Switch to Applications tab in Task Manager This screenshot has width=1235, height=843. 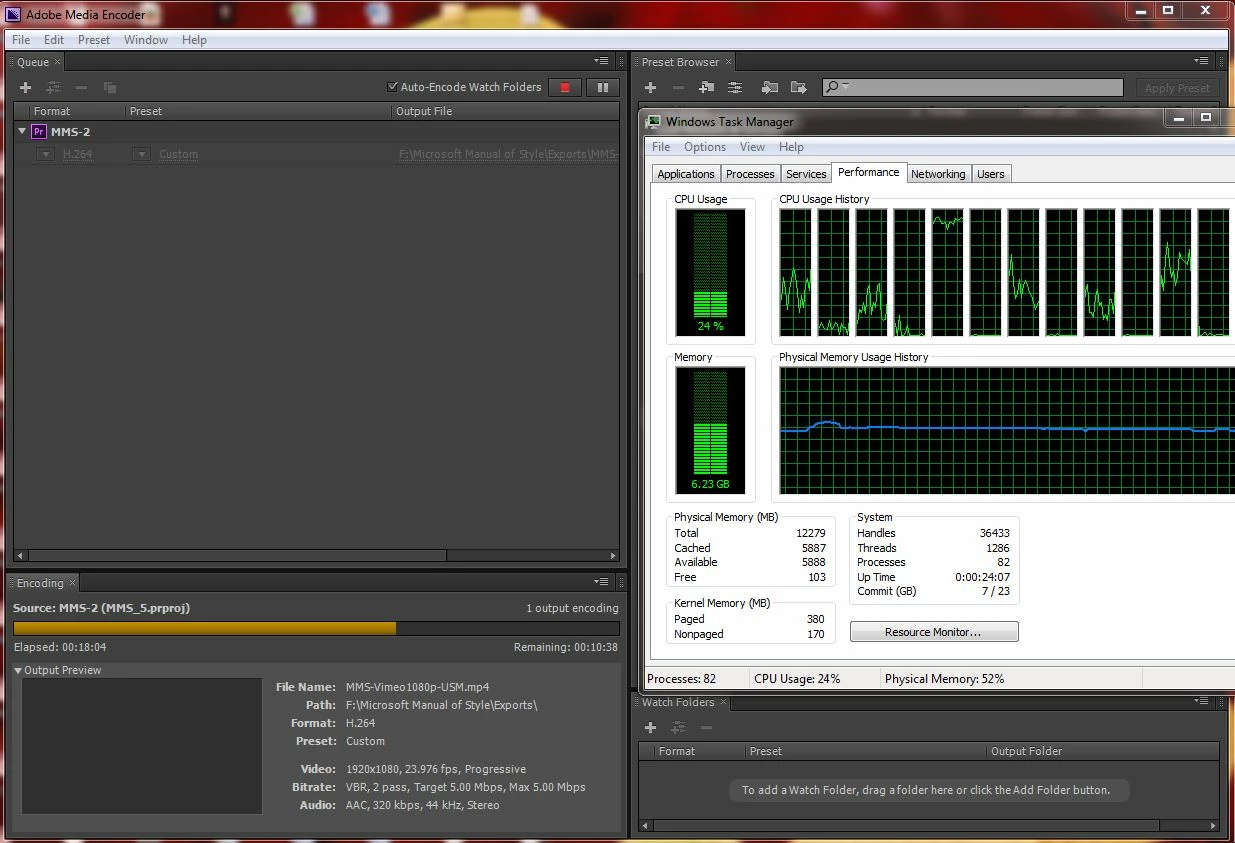[x=686, y=174]
